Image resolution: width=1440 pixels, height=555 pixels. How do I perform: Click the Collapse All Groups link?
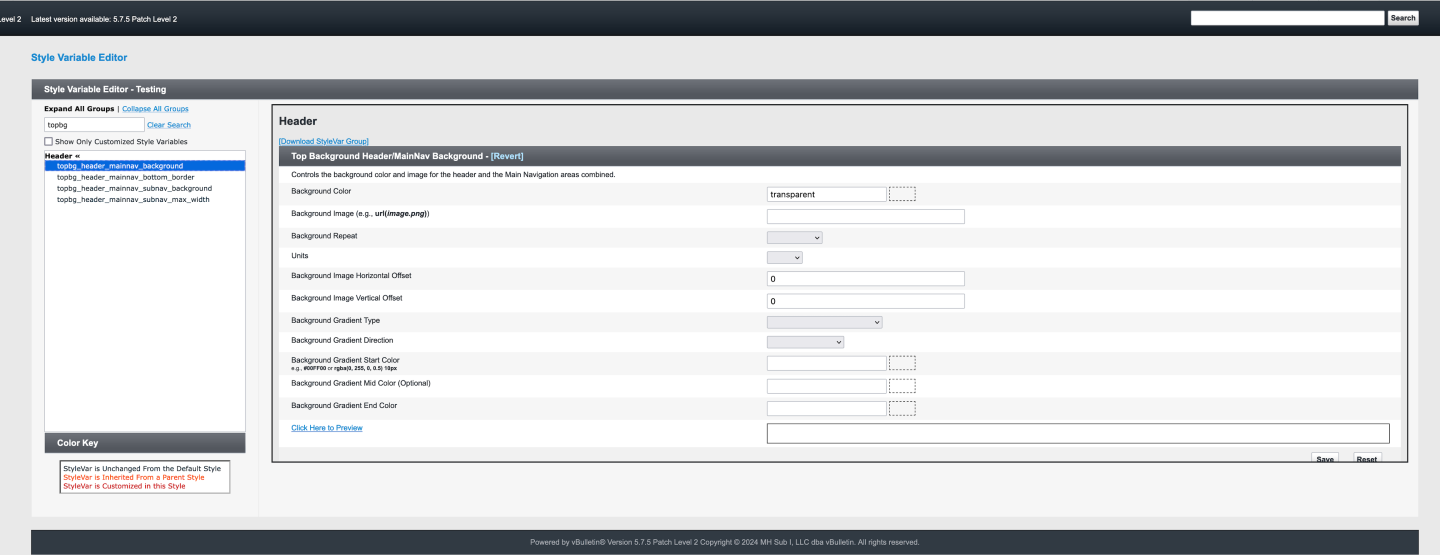155,108
